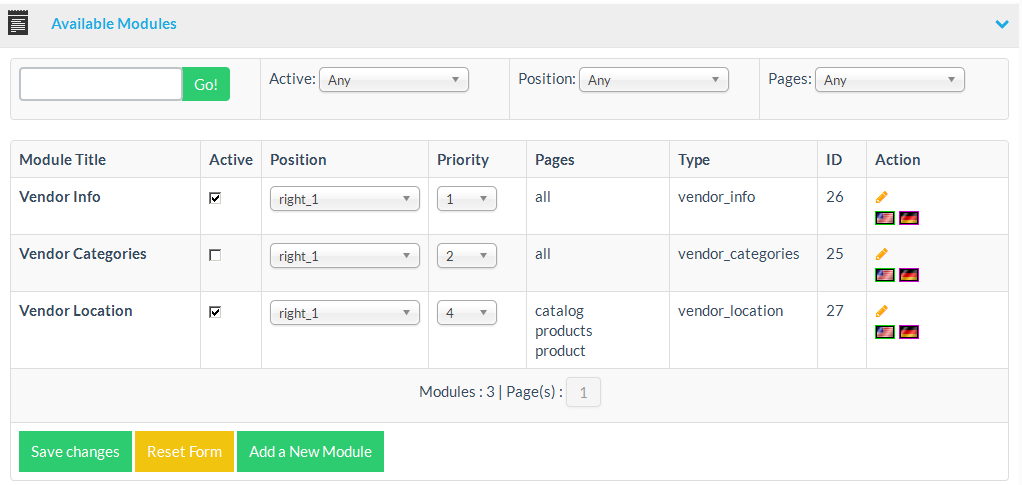Click the German flag icon for Vendor Categories
The image size is (1022, 485).
(908, 275)
